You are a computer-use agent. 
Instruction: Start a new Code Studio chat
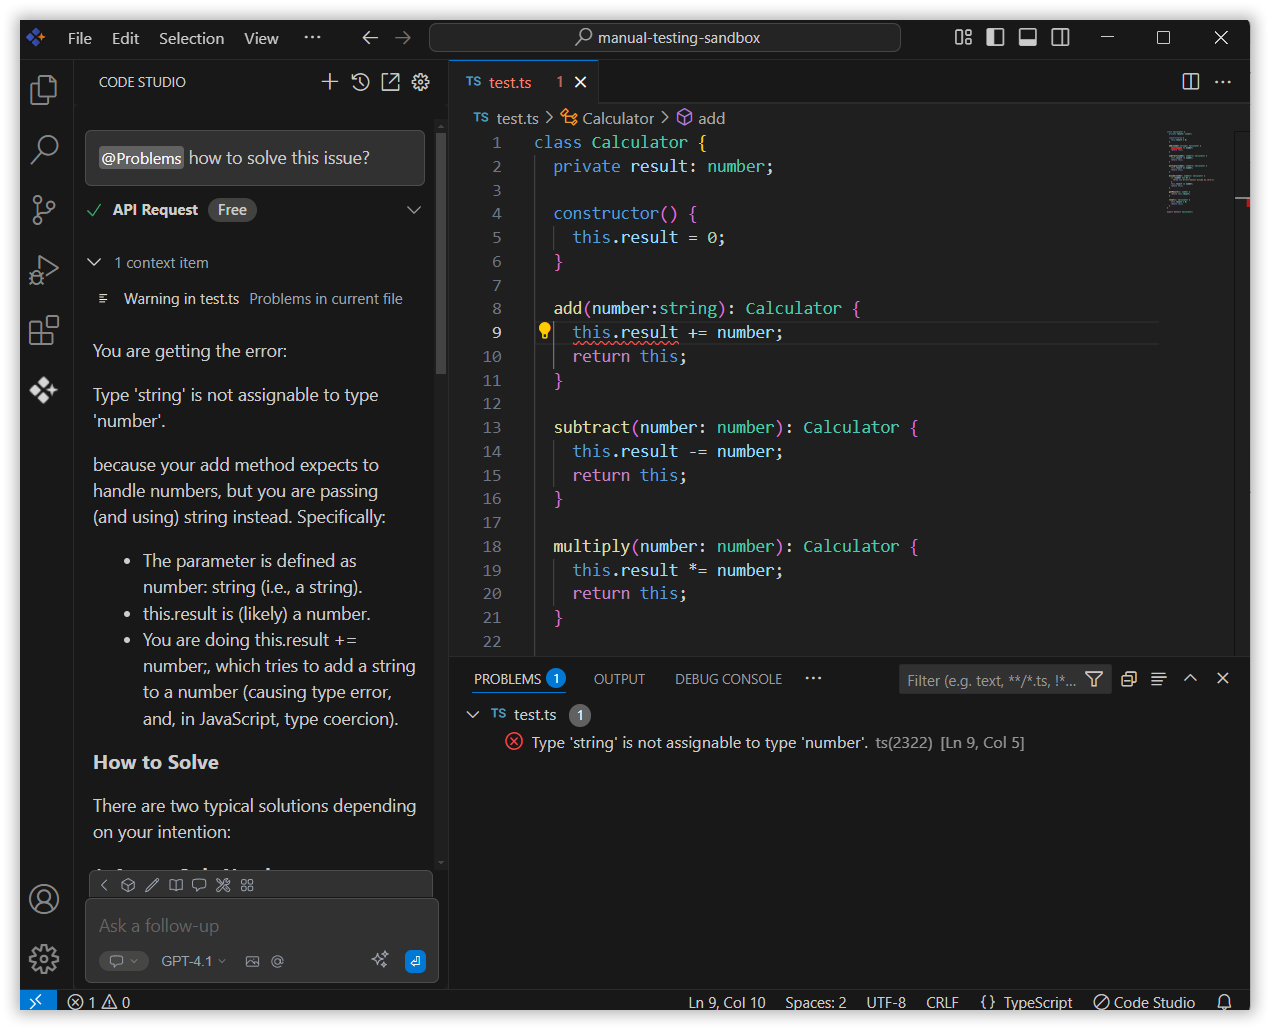click(330, 82)
